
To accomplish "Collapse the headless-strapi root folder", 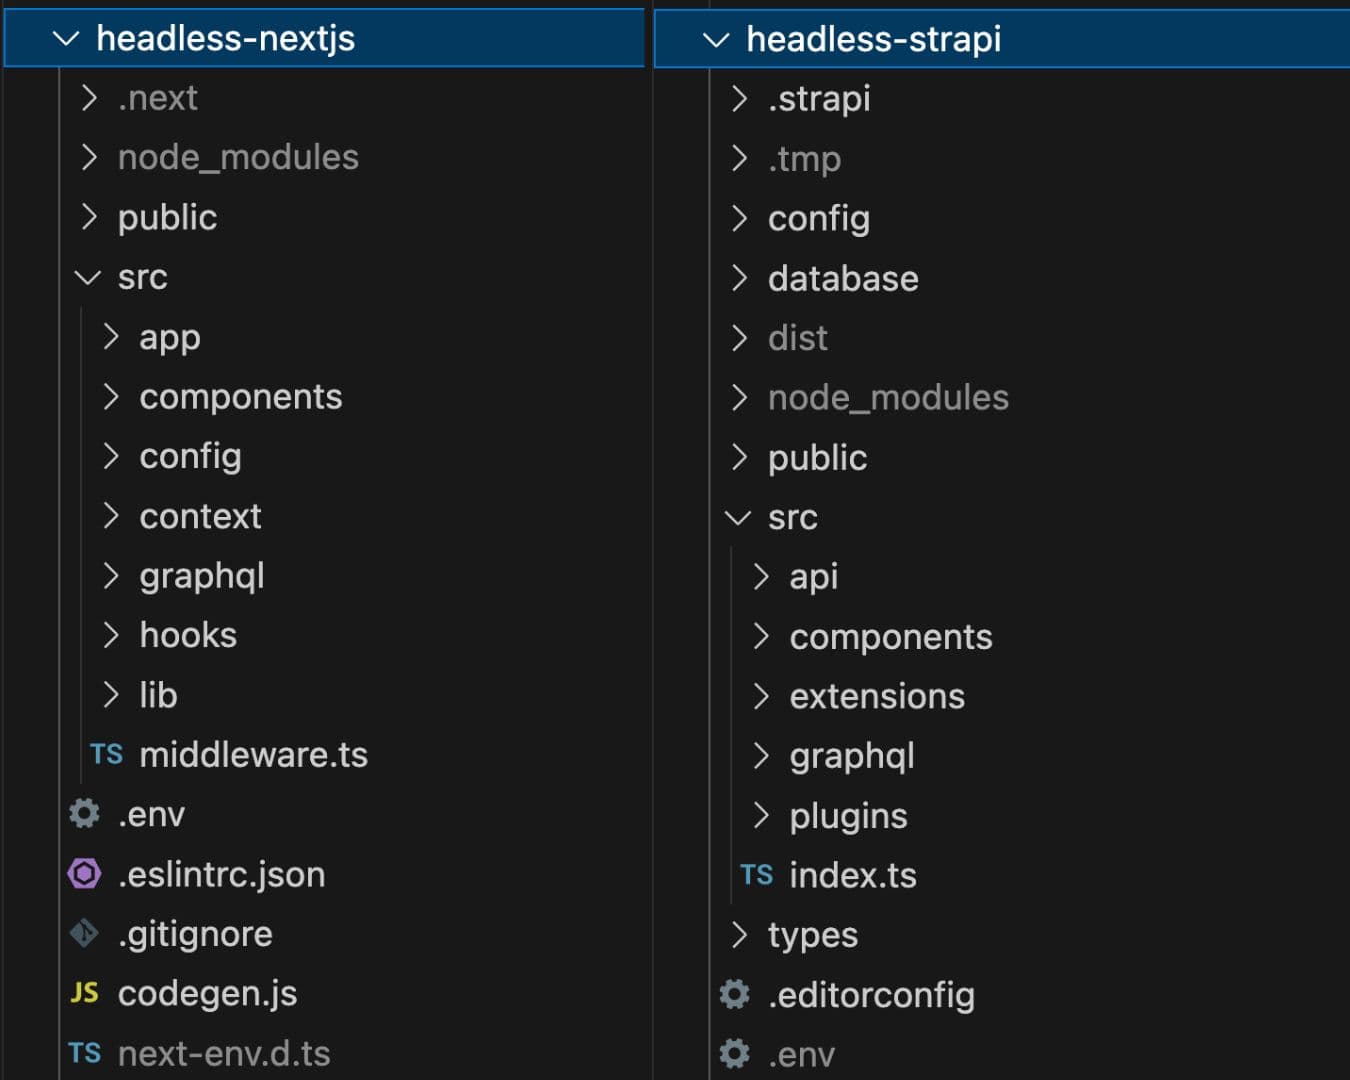I will pyautogui.click(x=715, y=40).
